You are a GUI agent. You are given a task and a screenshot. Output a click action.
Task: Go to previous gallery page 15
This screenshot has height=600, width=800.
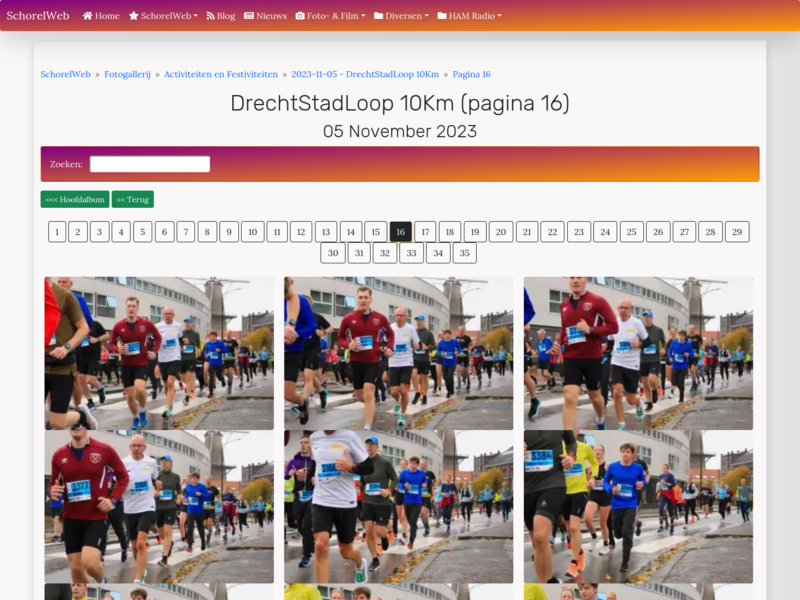pyautogui.click(x=376, y=232)
